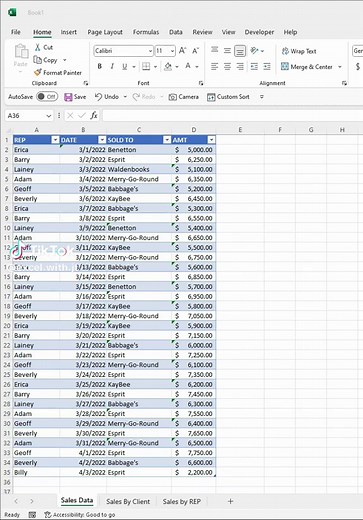Bottom align cell contents
The image size is (363, 520).
[x=240, y=51]
